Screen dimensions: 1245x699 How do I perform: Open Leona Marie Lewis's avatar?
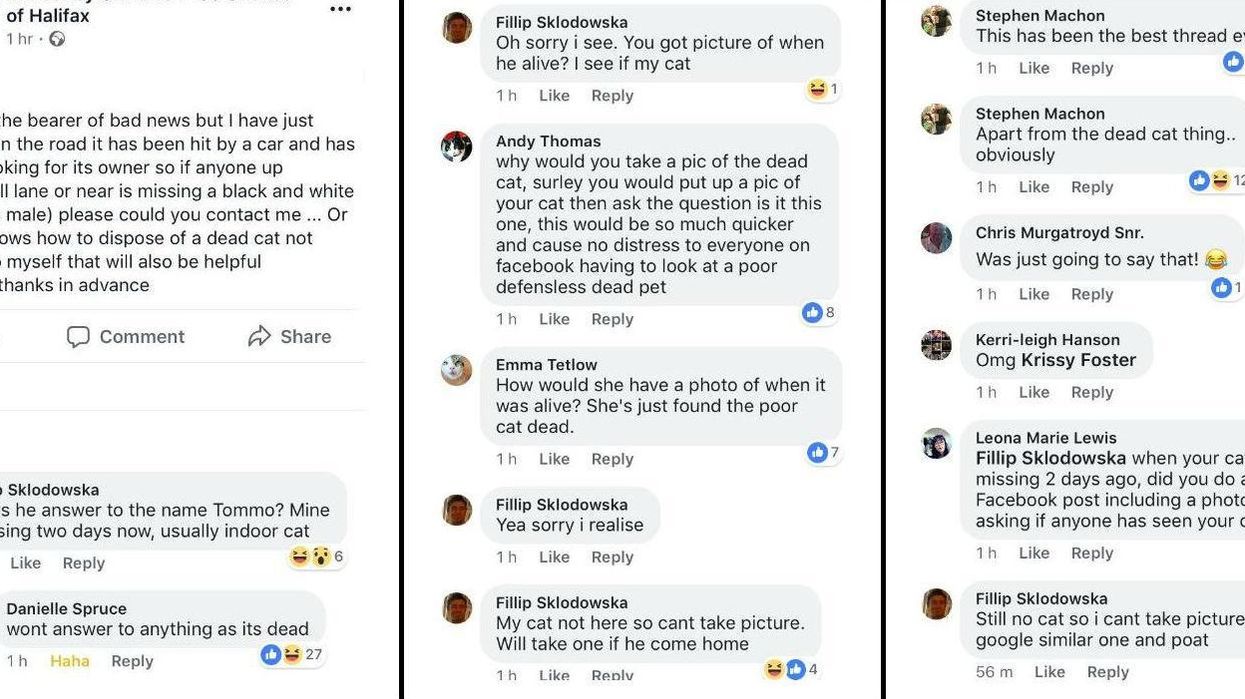pyautogui.click(x=937, y=443)
